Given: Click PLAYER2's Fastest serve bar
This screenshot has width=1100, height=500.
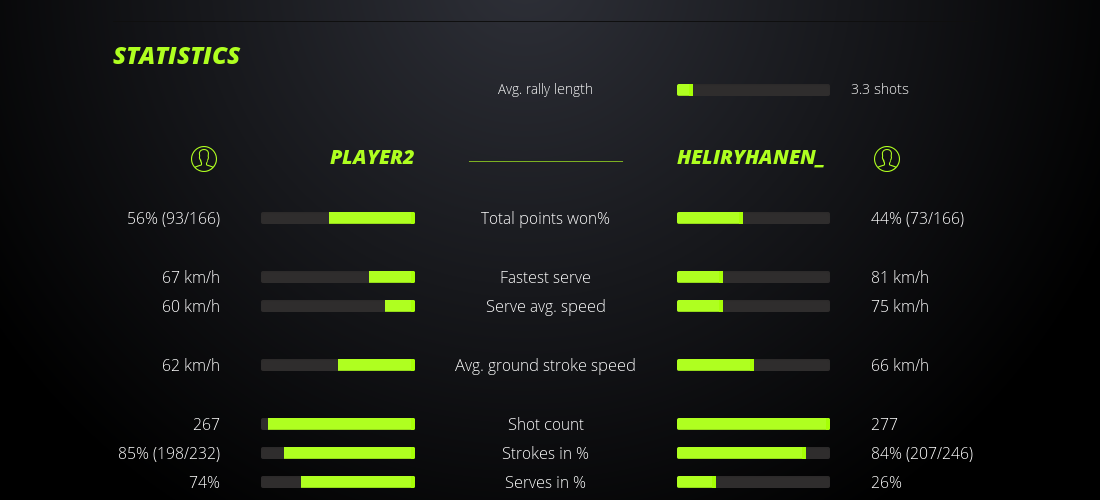Looking at the screenshot, I should pyautogui.click(x=338, y=277).
